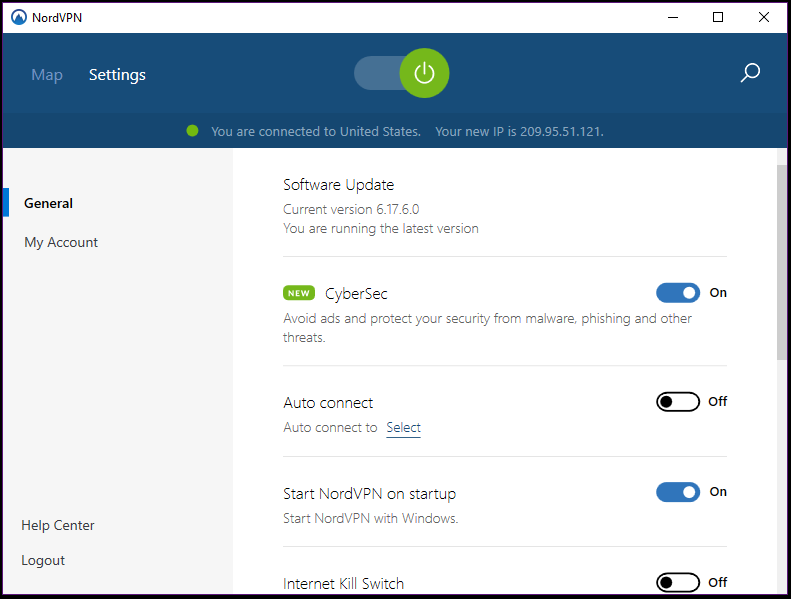Image resolution: width=791 pixels, height=599 pixels.
Task: Switch to the Map tab
Action: tap(47, 75)
